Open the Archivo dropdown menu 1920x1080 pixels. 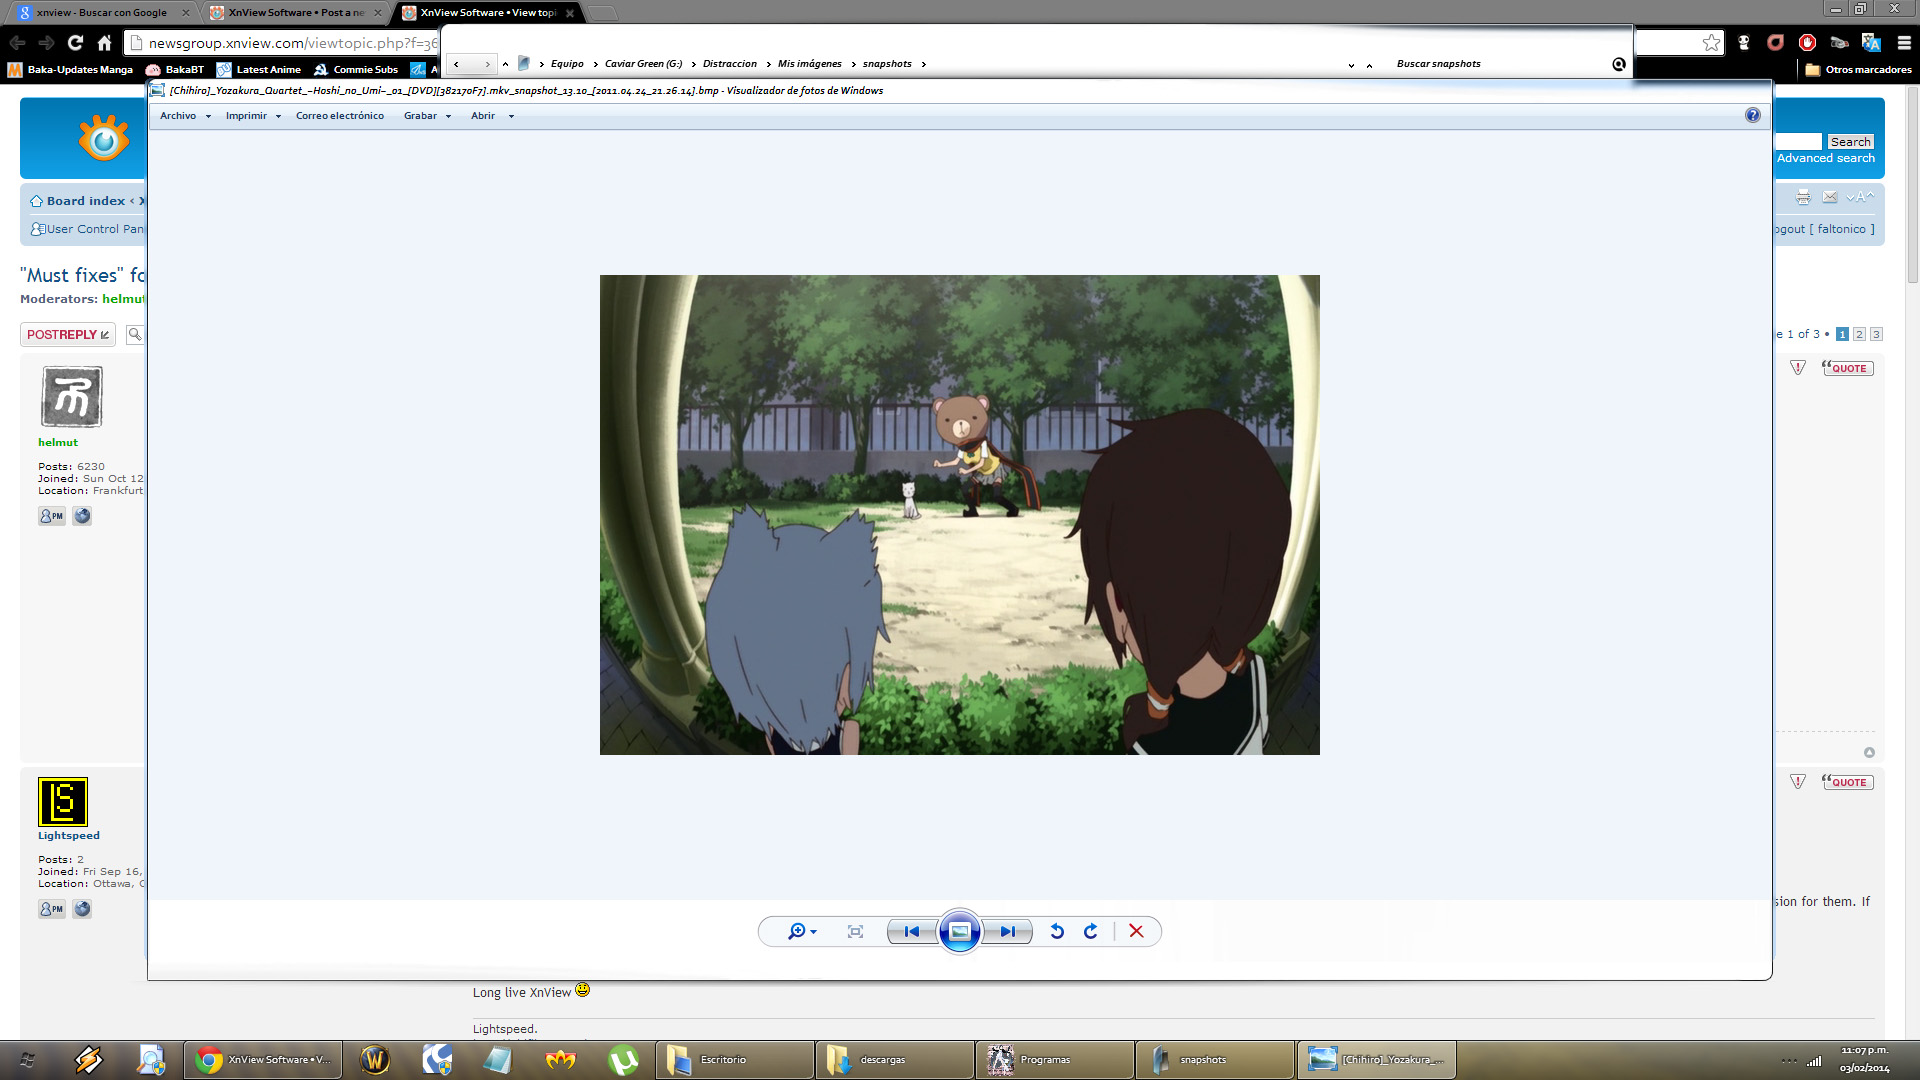point(185,116)
